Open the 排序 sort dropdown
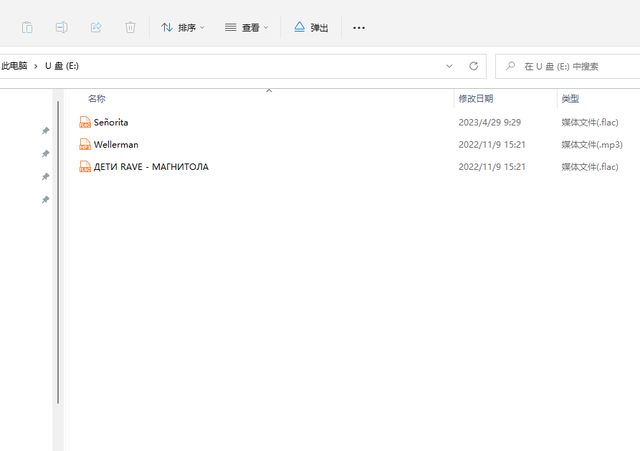The image size is (640, 451). point(182,27)
